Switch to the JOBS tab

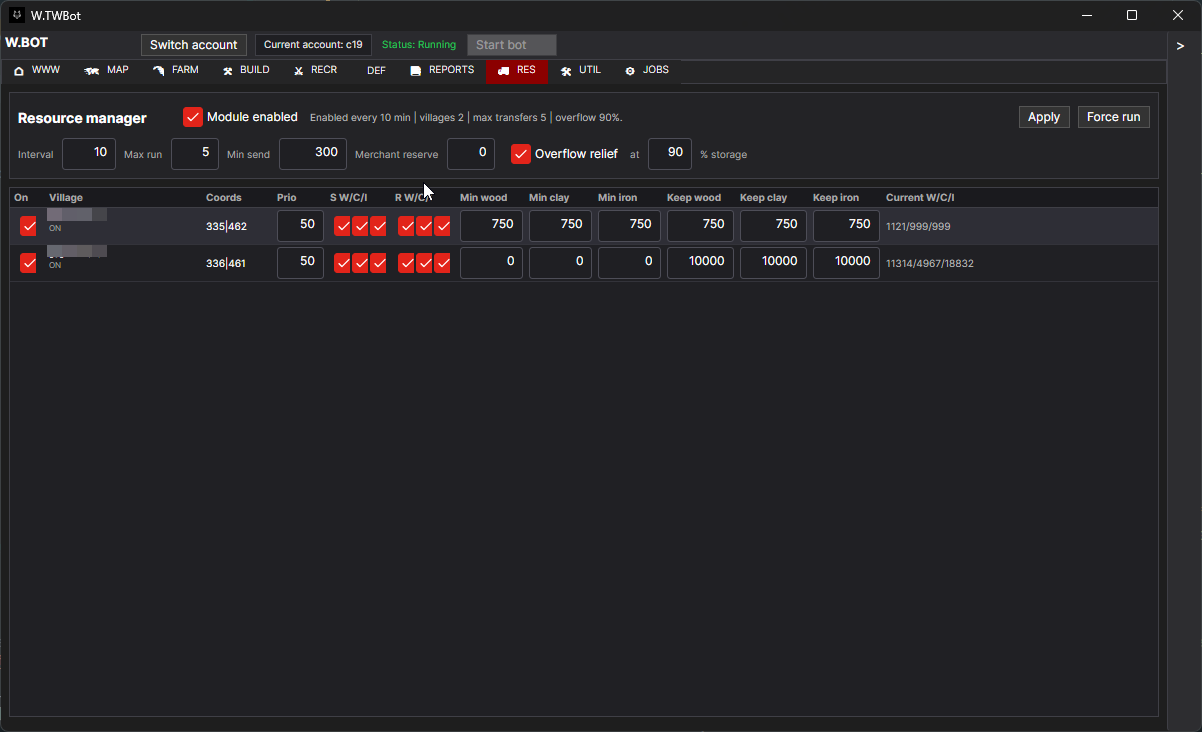pos(647,71)
